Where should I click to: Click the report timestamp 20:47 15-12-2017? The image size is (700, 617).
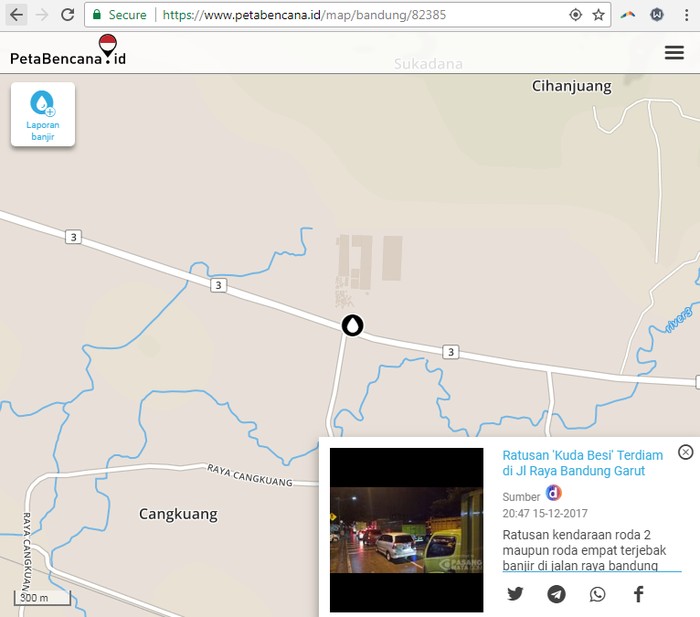[545, 513]
